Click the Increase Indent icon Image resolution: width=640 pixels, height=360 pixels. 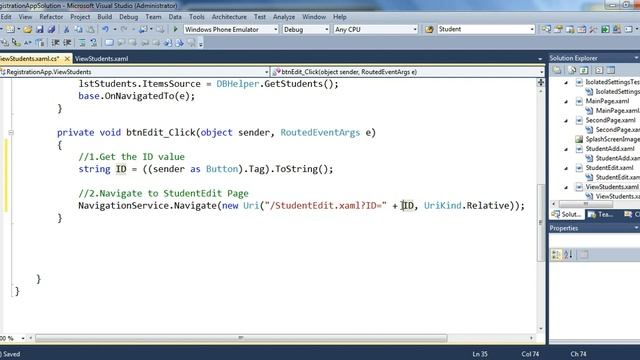tap(67, 42)
